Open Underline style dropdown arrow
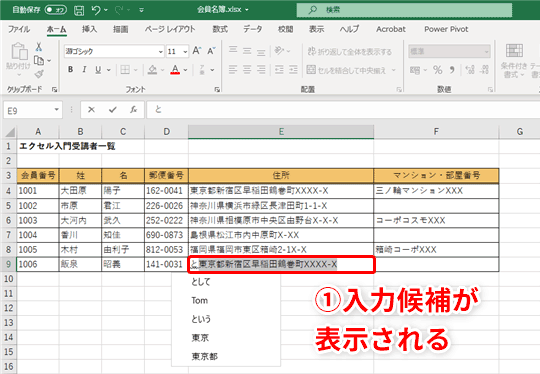 click(x=108, y=70)
